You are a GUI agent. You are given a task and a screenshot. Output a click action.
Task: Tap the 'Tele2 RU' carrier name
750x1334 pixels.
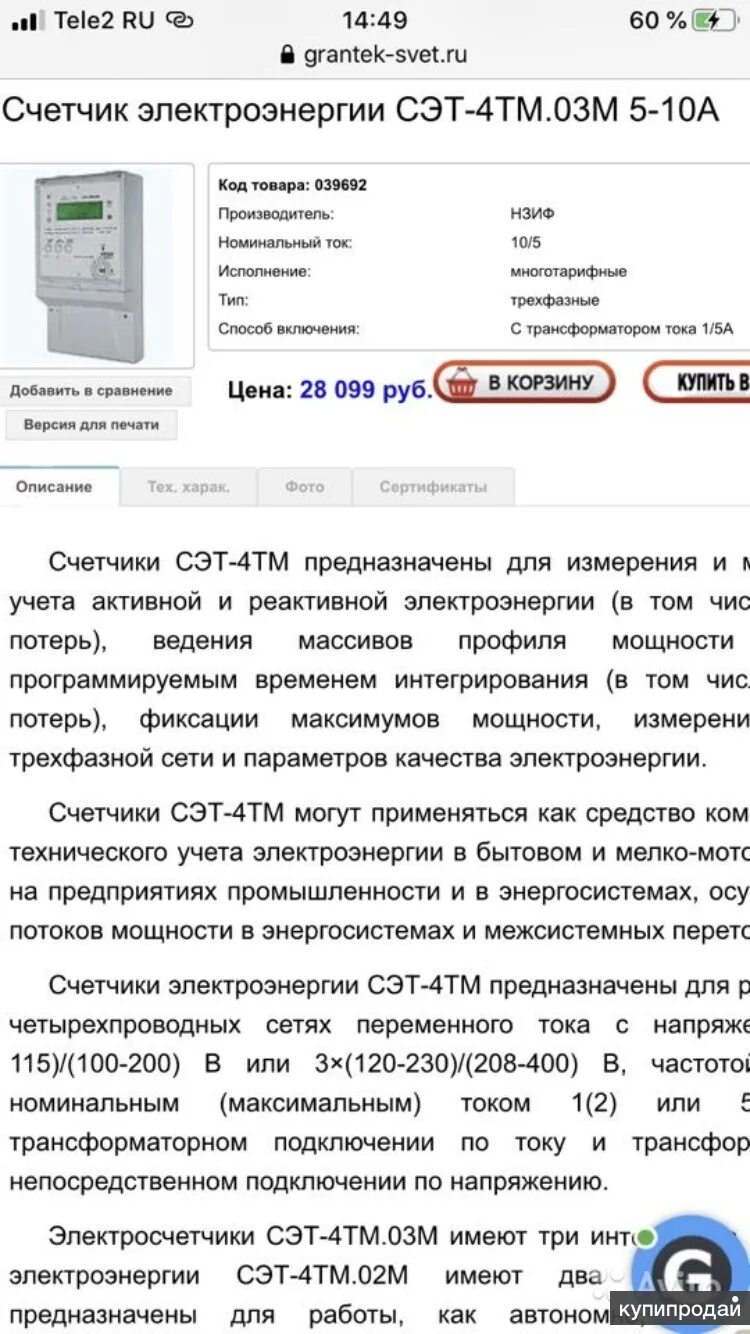pos(104,20)
